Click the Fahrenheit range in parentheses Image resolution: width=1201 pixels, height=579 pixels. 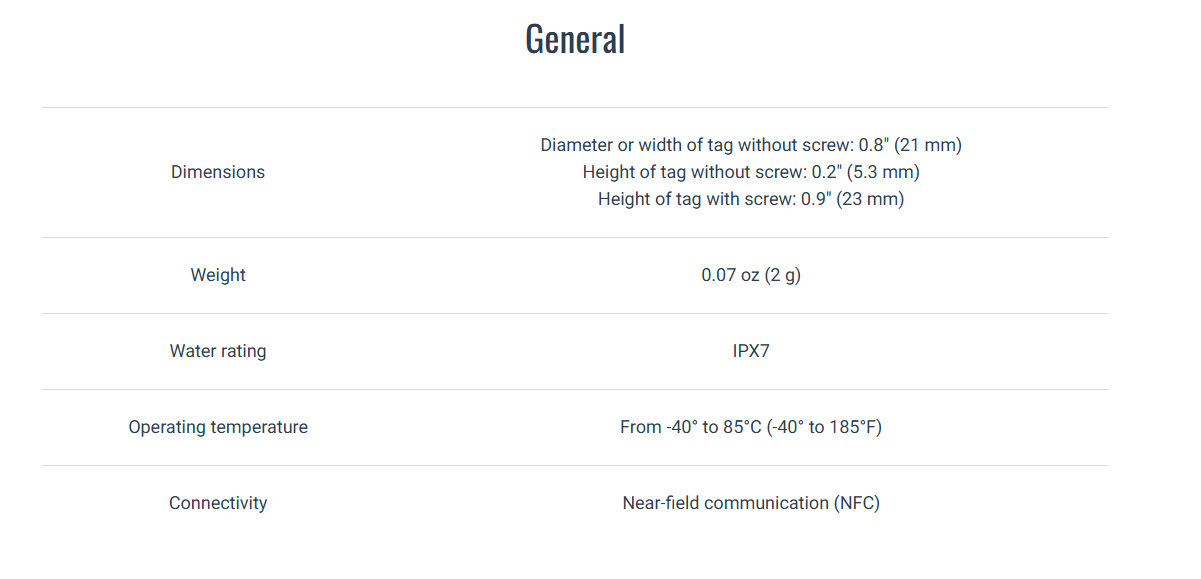825,427
